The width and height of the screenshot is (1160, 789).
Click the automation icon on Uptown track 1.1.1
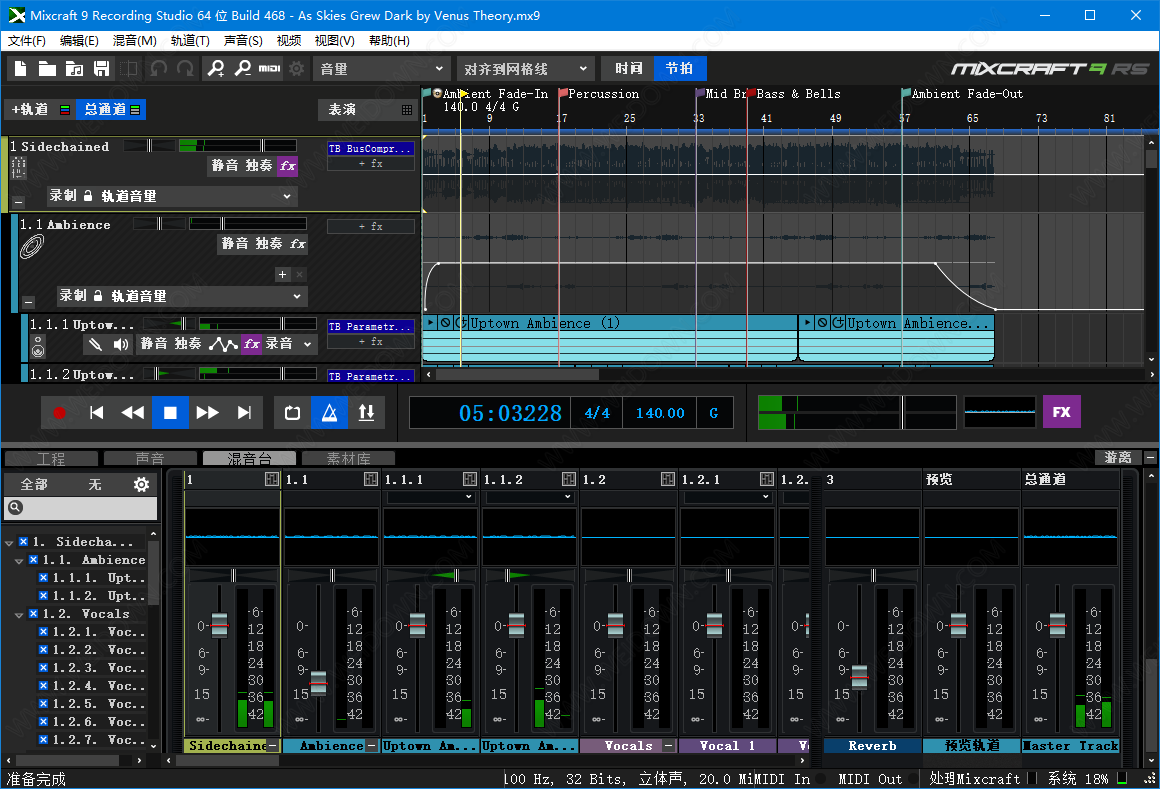(222, 344)
